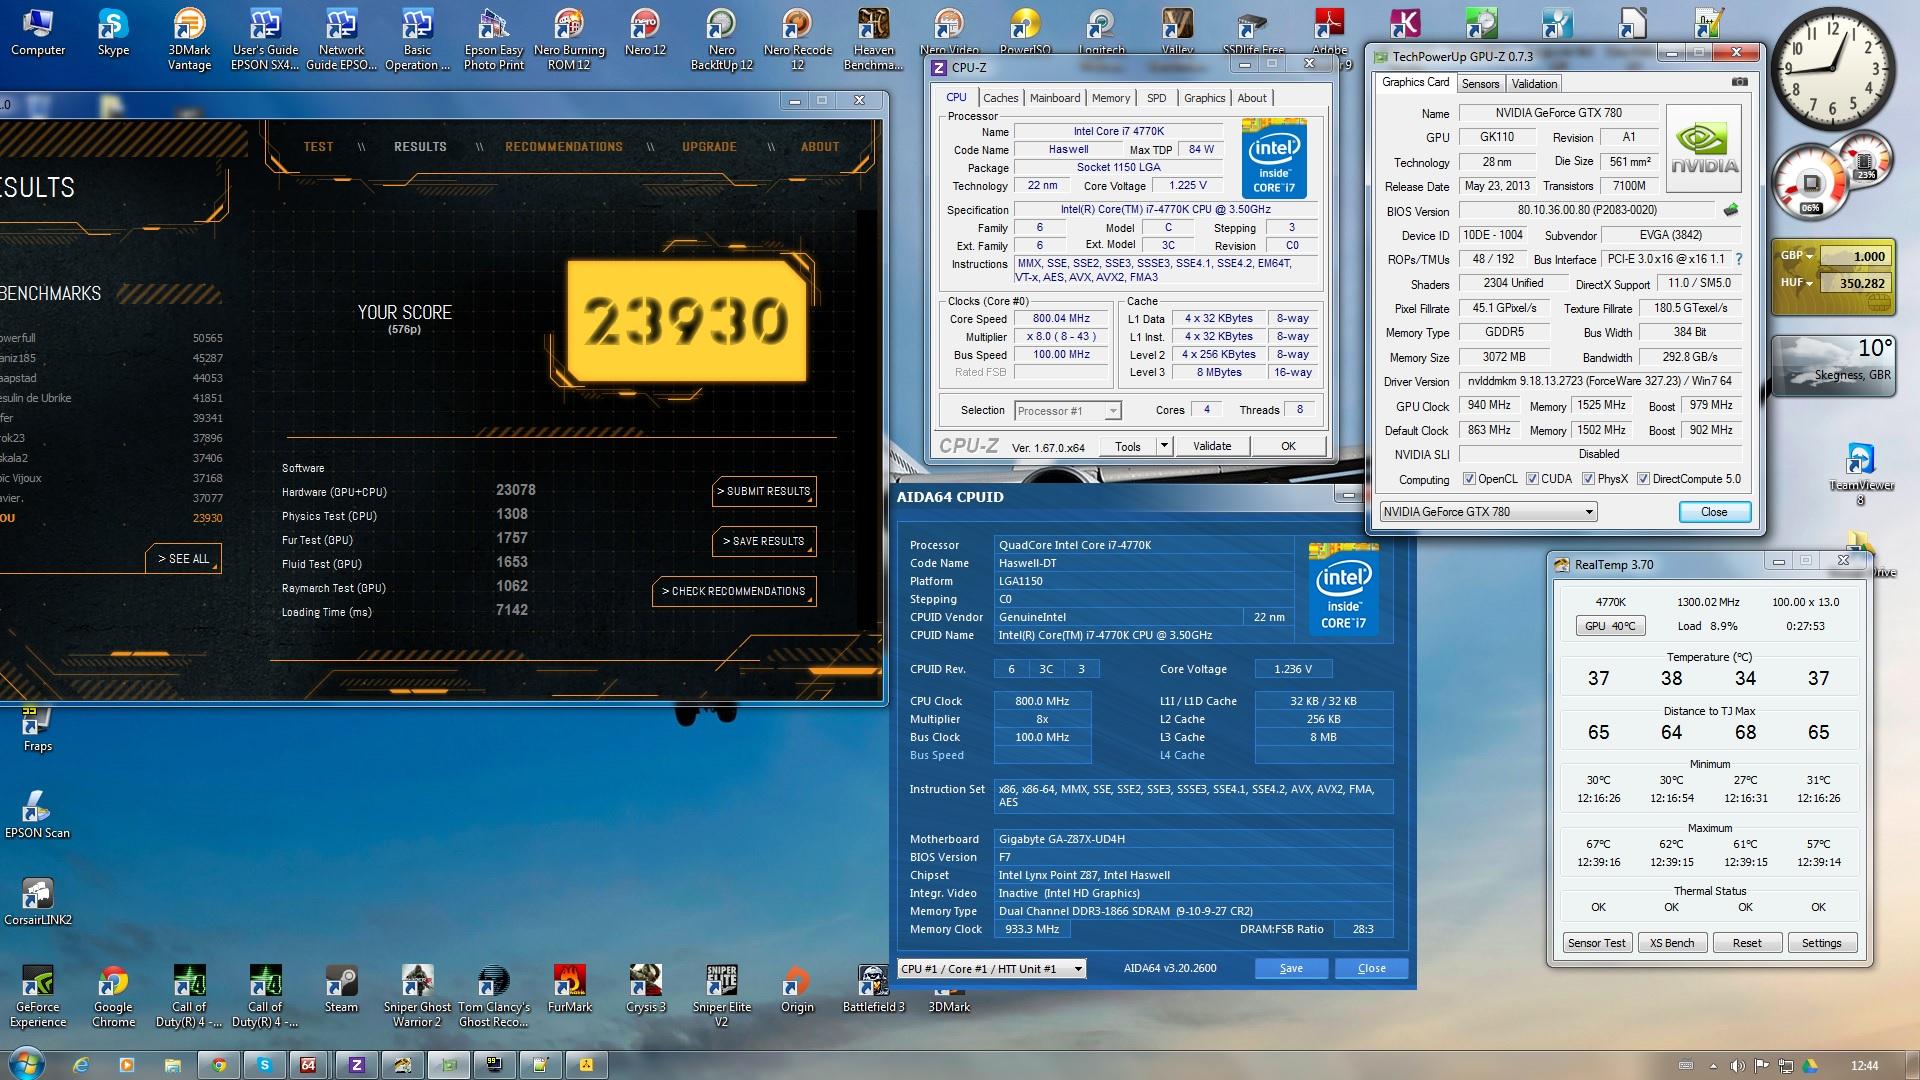The image size is (1920, 1080).
Task: Switch to the Validation tab in GPU-Z
Action: (1534, 84)
